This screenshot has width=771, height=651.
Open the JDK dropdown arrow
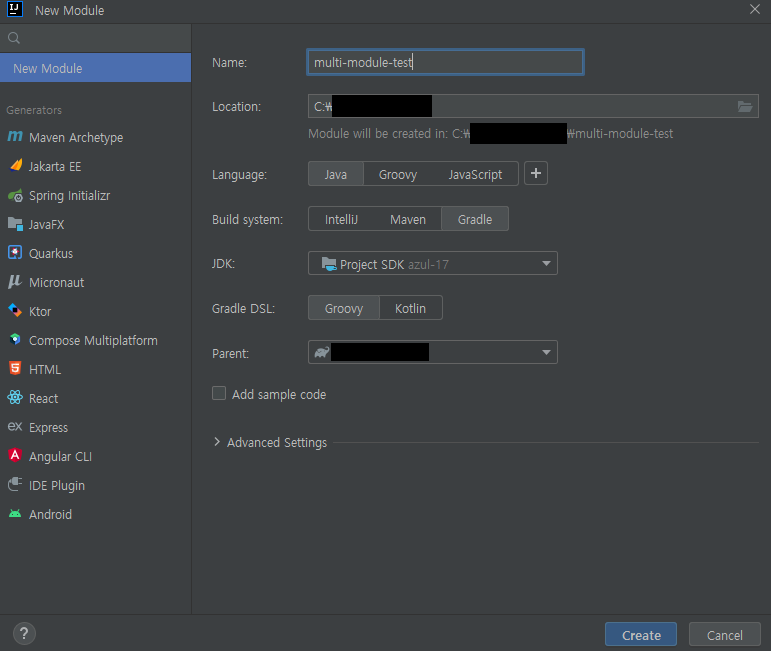click(x=546, y=264)
